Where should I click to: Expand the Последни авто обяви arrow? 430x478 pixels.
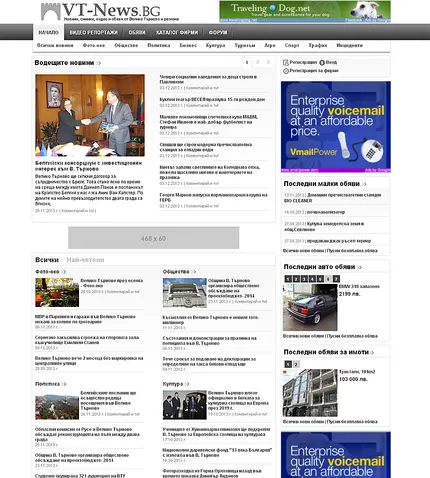pos(359,267)
